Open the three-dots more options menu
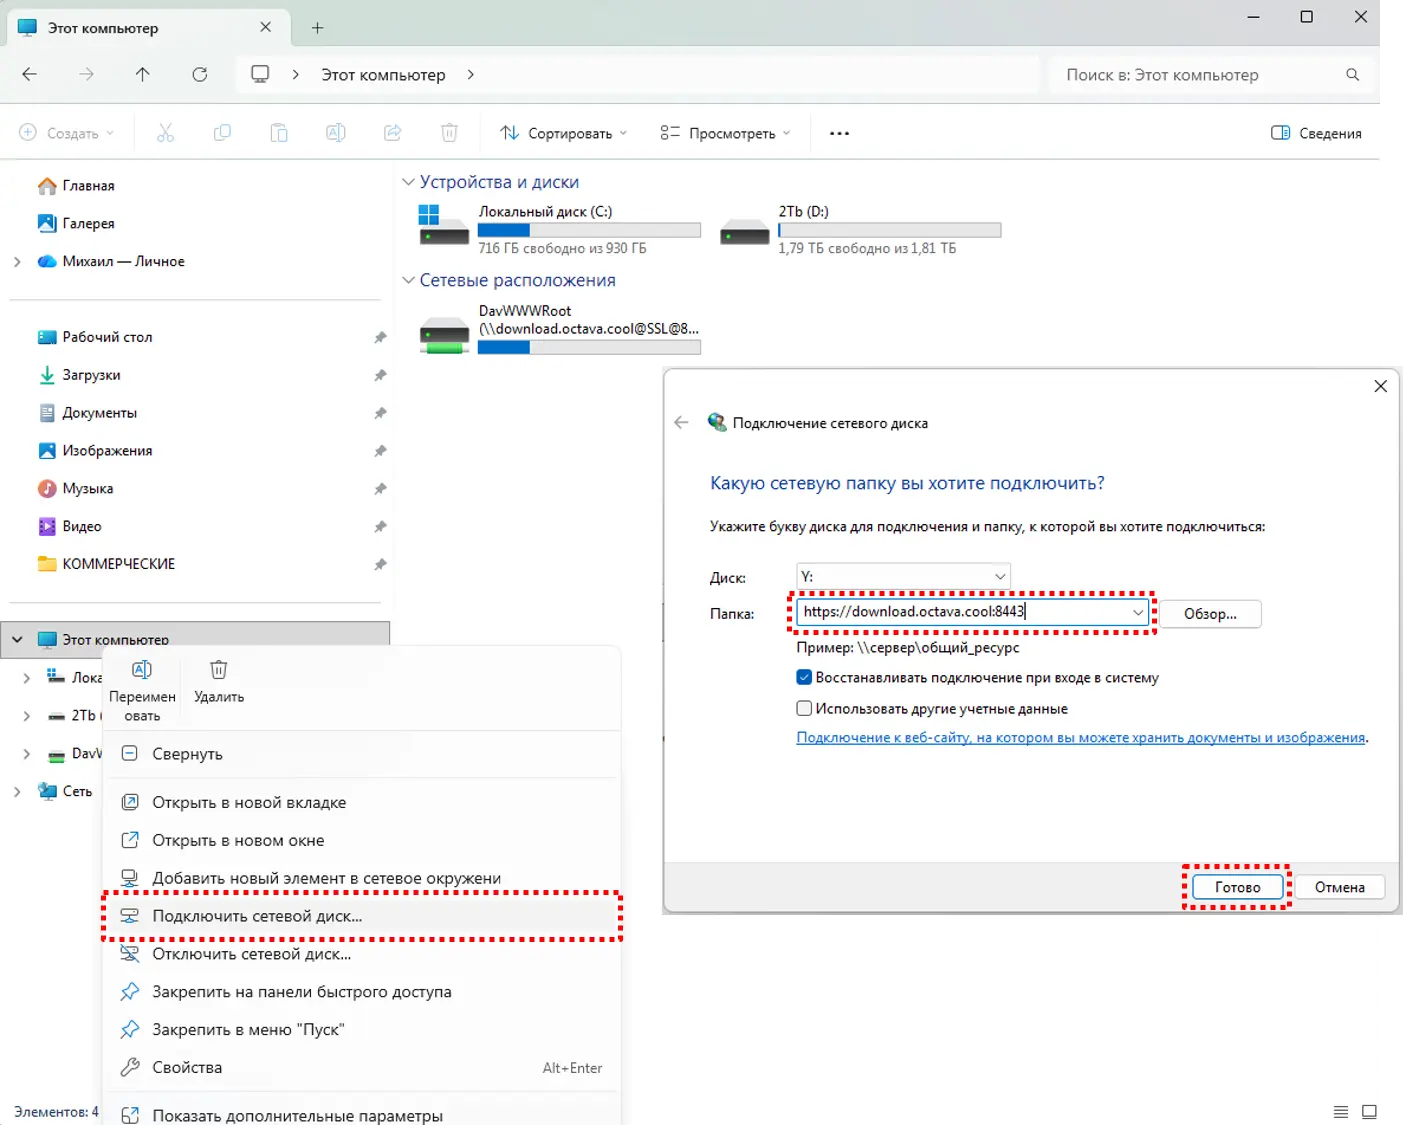Screen dimensions: 1403x1125 [x=839, y=133]
